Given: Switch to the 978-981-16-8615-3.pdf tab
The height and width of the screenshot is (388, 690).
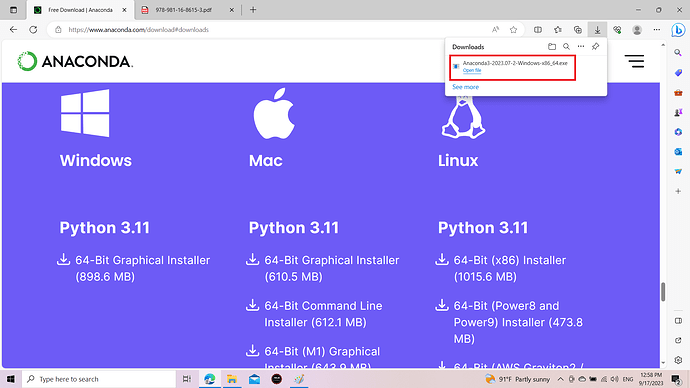Looking at the screenshot, I should coord(184,10).
